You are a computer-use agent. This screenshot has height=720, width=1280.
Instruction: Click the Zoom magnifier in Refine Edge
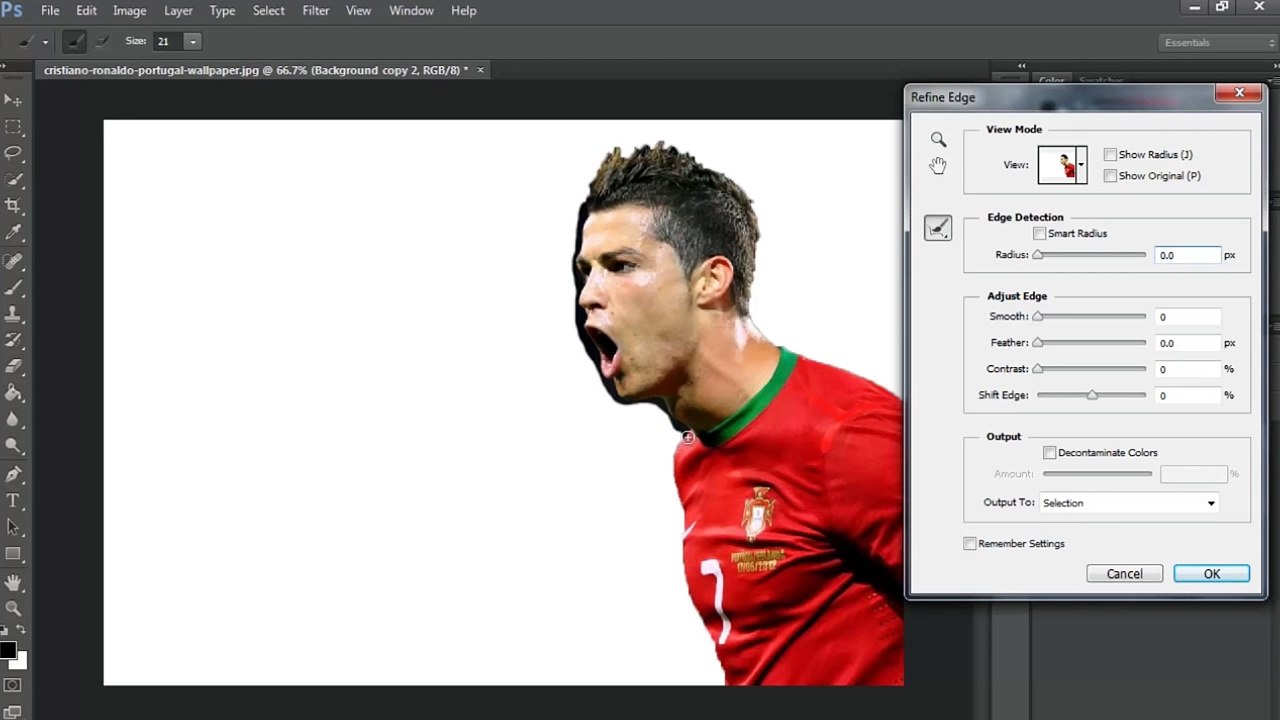pyautogui.click(x=938, y=140)
